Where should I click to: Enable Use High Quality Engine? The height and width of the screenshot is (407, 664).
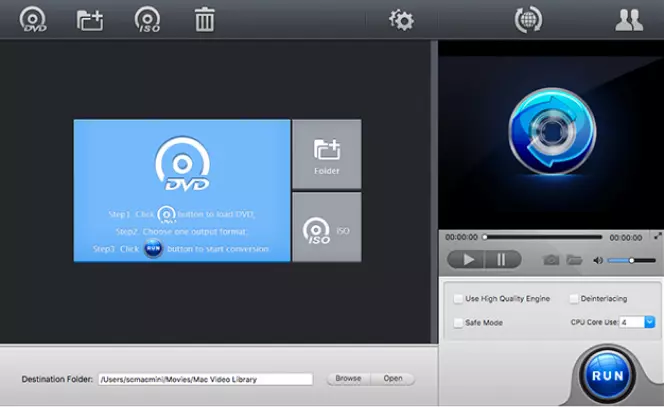pos(458,299)
